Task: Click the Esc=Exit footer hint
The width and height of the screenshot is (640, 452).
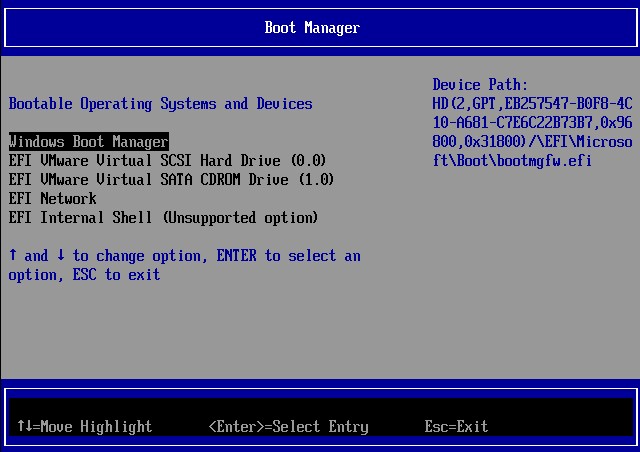Action: point(456,427)
